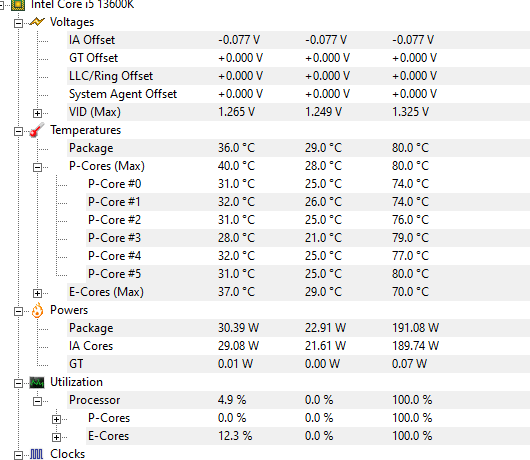Select the IA Offset voltage row

(x=298, y=40)
